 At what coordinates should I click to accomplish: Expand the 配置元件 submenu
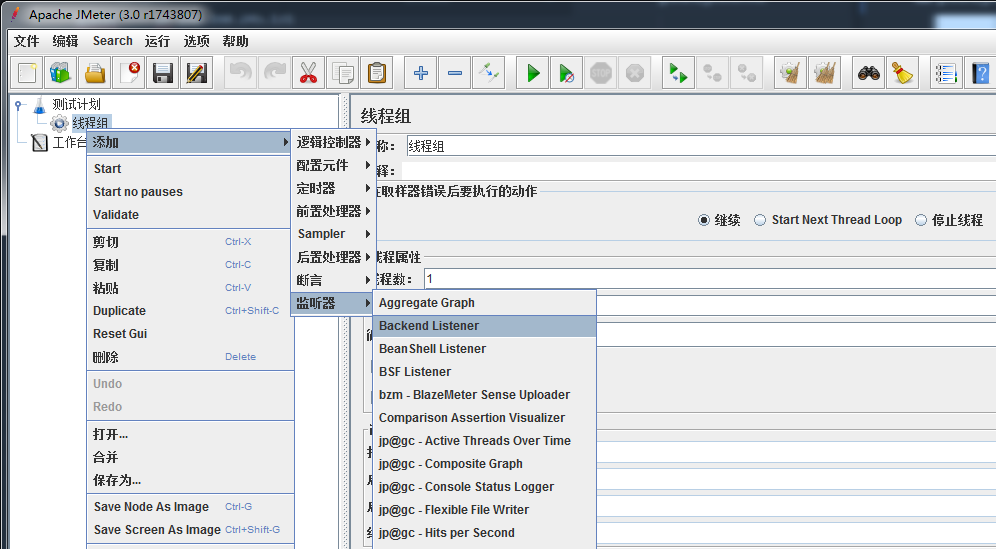(x=333, y=165)
